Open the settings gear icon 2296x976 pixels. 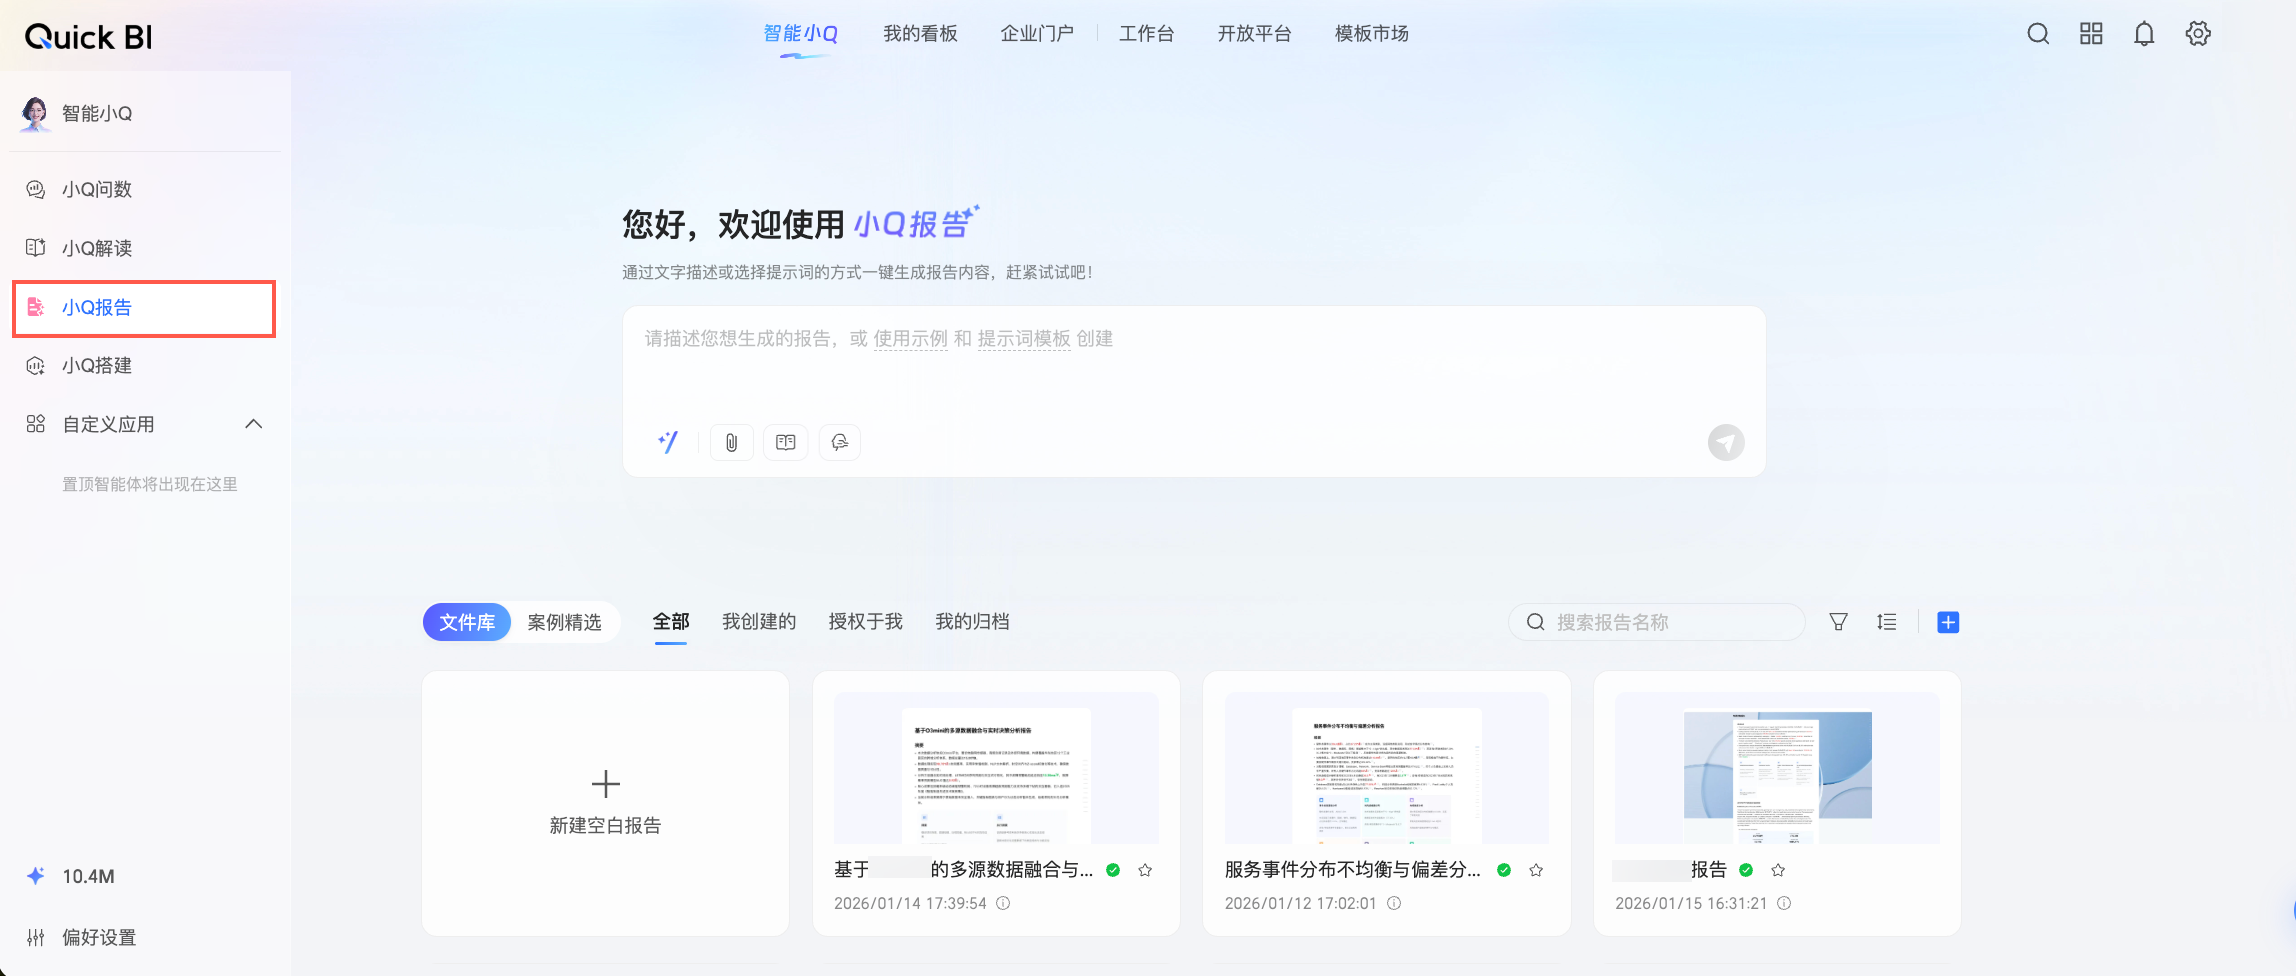pos(2198,34)
